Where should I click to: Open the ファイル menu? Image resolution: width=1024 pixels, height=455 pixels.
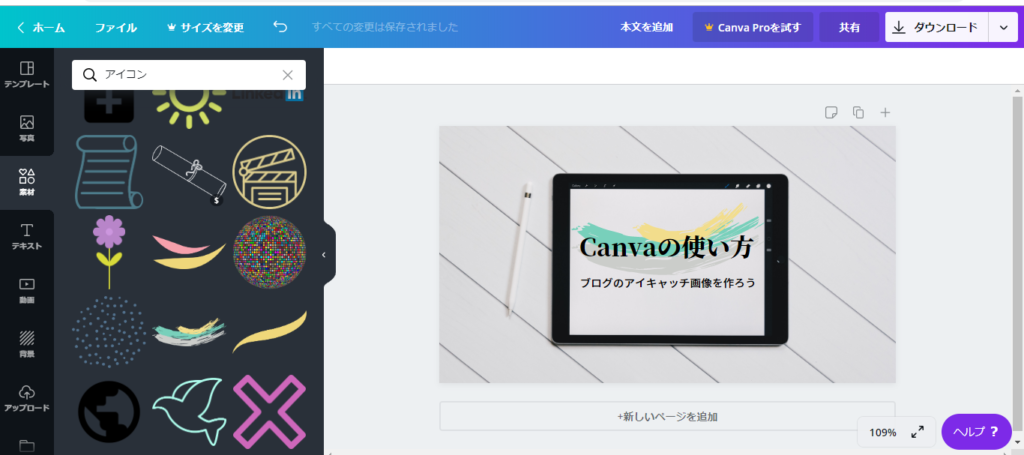tap(116, 27)
